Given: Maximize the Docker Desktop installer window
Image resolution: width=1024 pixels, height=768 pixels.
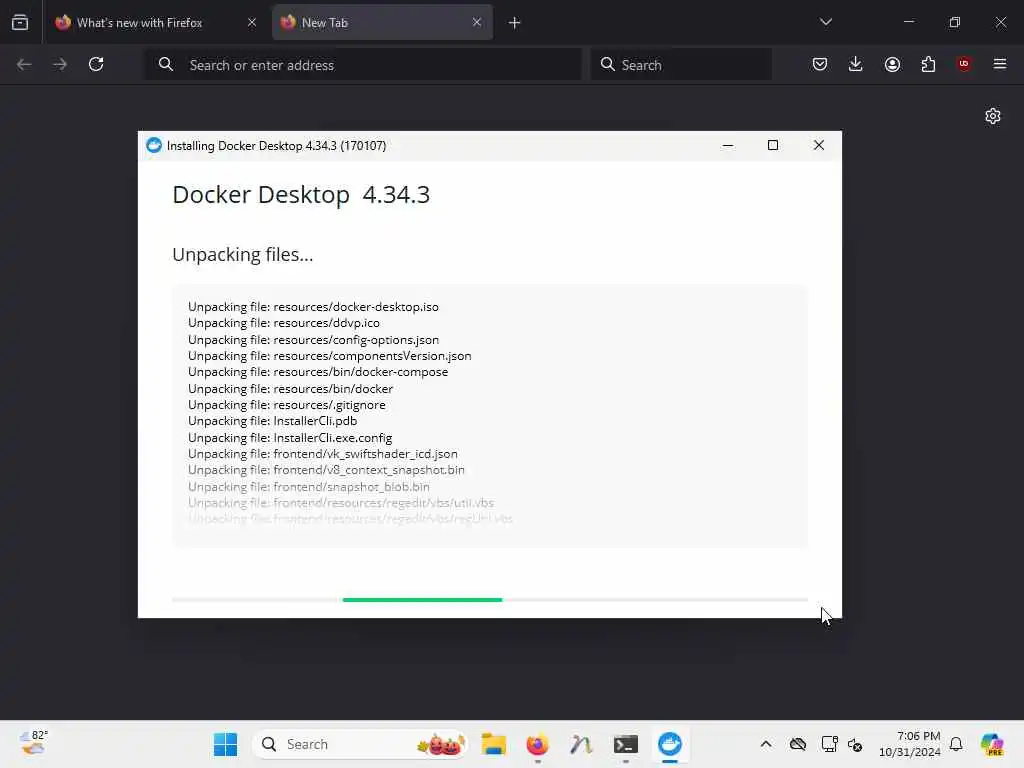Looking at the screenshot, I should tap(773, 145).
